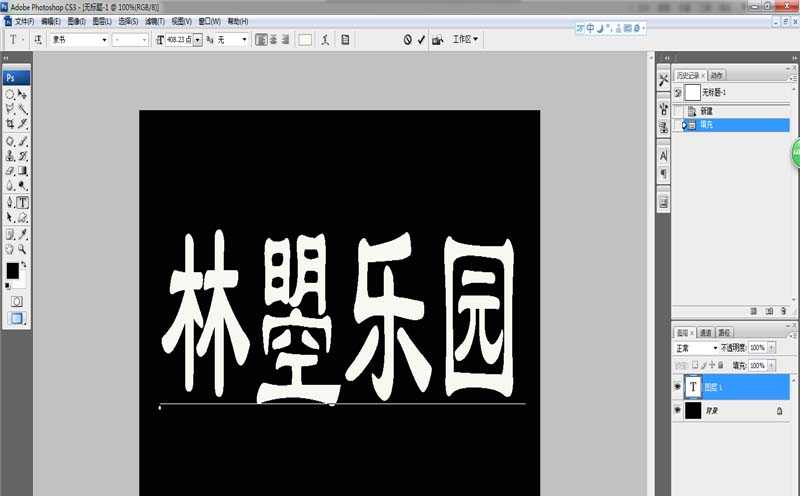Open the 滤镜(T) menu
The width and height of the screenshot is (800, 496).
tap(155, 21)
